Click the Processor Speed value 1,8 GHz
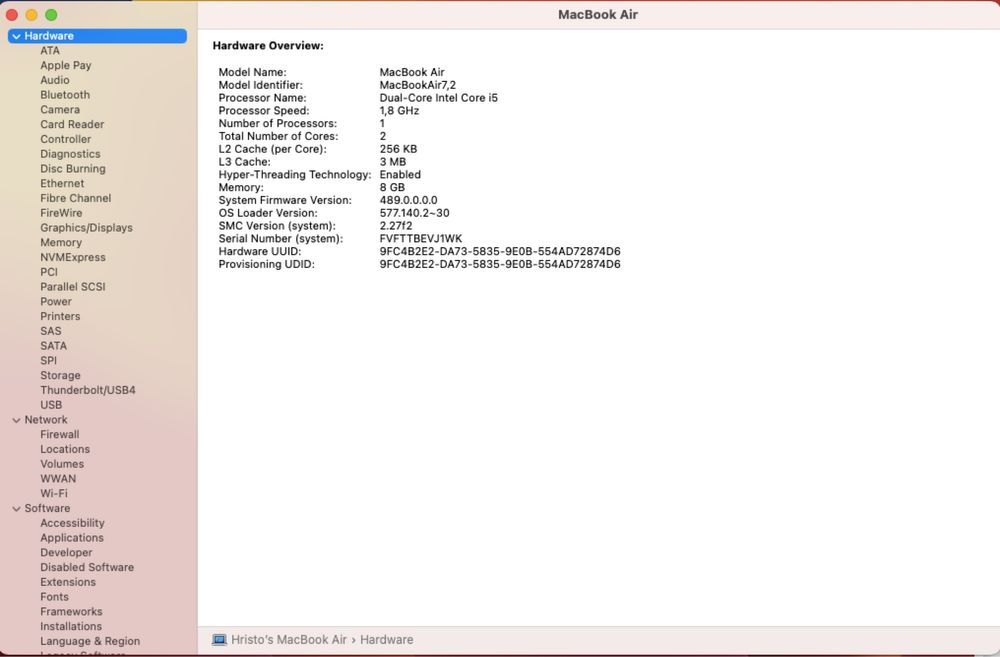Viewport: 1000px width, 657px height. [399, 110]
